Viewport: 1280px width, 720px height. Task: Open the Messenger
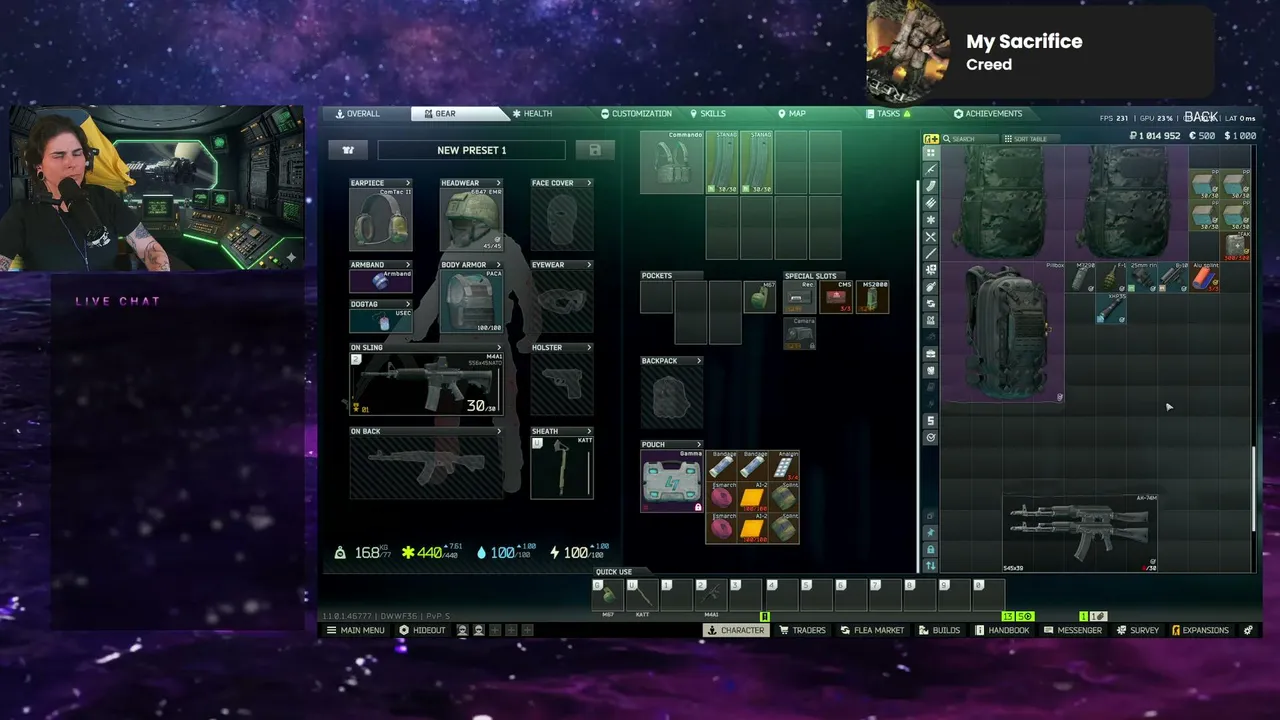tap(1073, 630)
